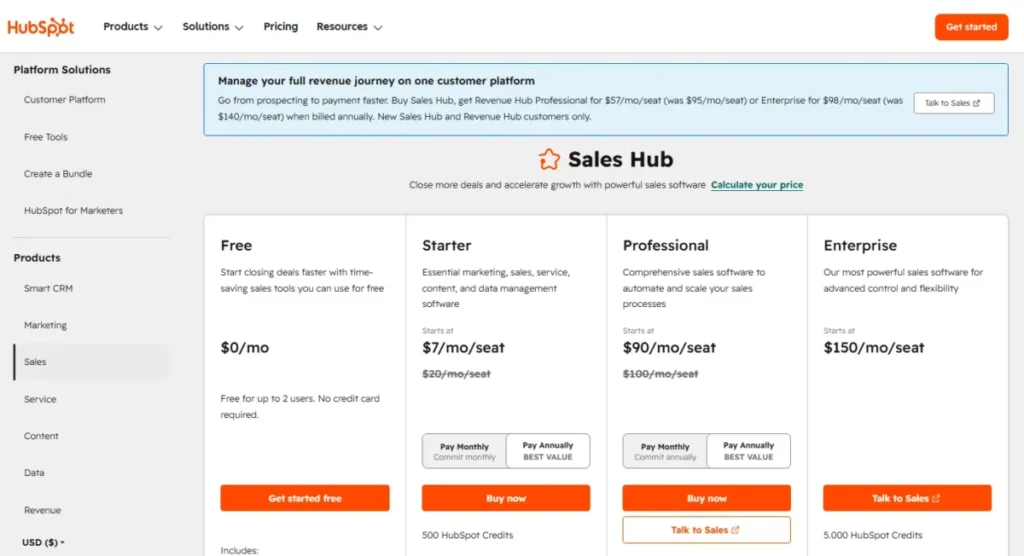Select Sales in Products list
This screenshot has width=1024, height=556.
tap(91, 362)
